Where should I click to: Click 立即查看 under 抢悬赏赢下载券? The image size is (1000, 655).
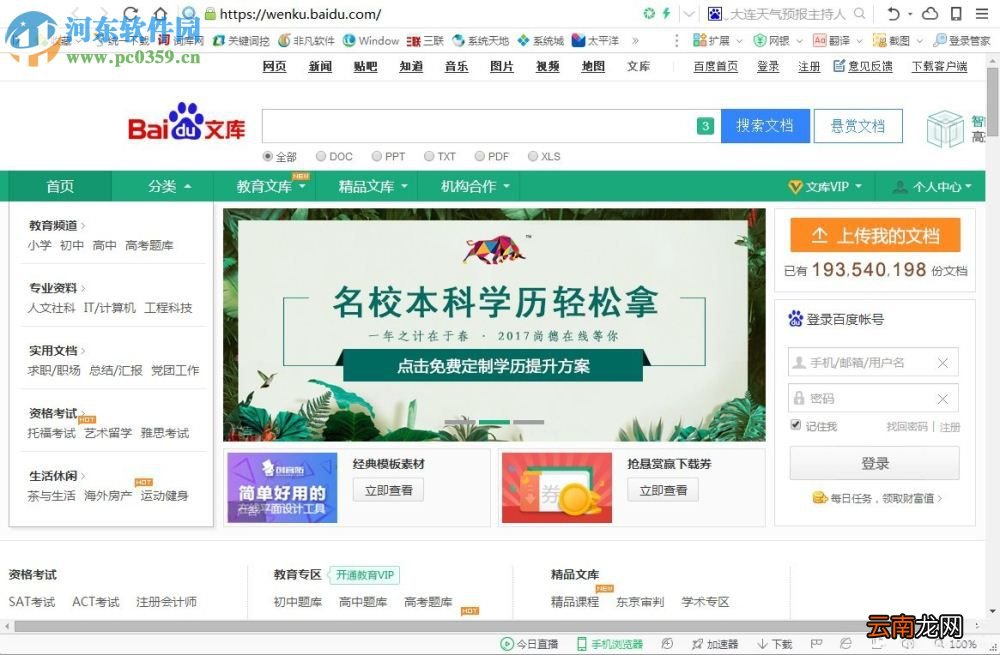pos(663,490)
